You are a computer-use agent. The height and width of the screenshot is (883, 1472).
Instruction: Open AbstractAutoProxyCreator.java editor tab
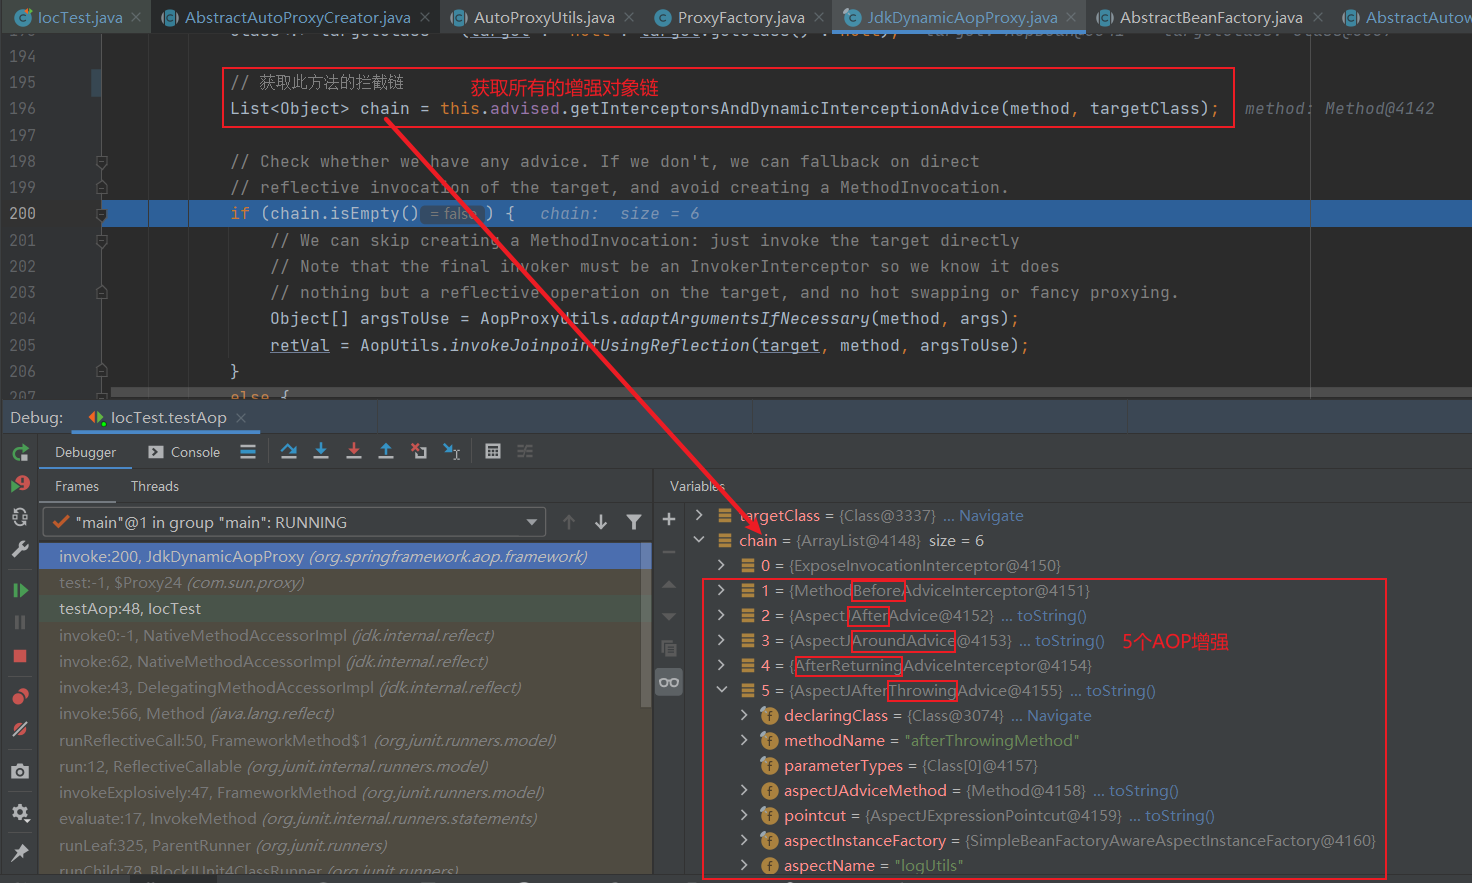tap(297, 17)
